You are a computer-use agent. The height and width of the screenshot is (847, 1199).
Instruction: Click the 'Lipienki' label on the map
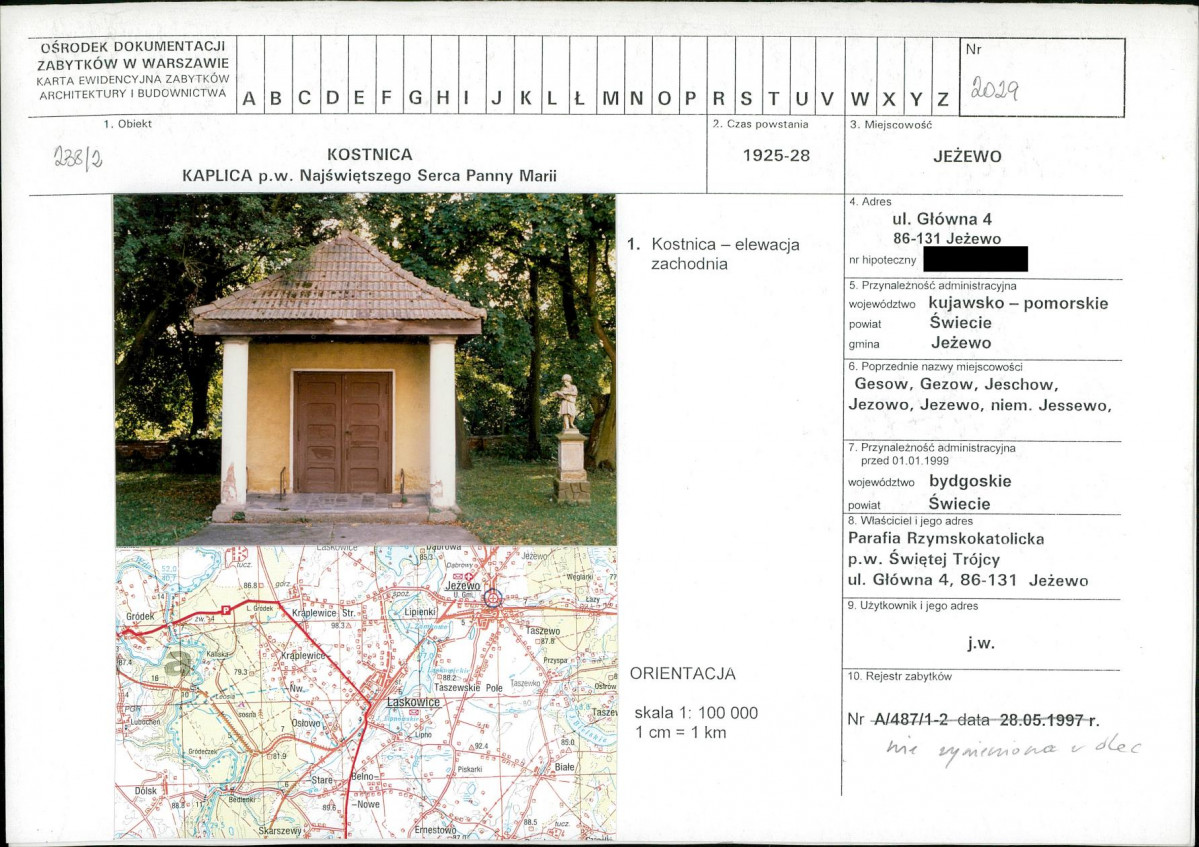(420, 612)
